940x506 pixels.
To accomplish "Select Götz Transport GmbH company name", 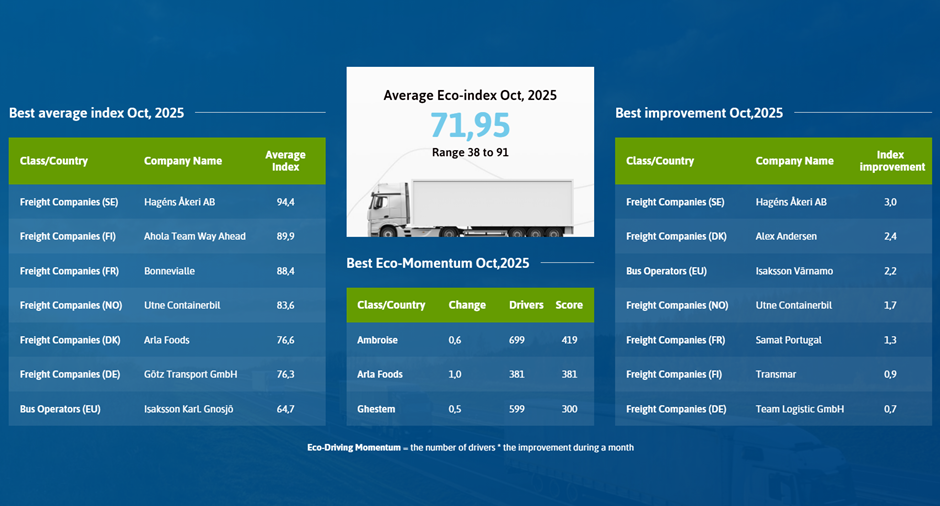I will tap(190, 374).
